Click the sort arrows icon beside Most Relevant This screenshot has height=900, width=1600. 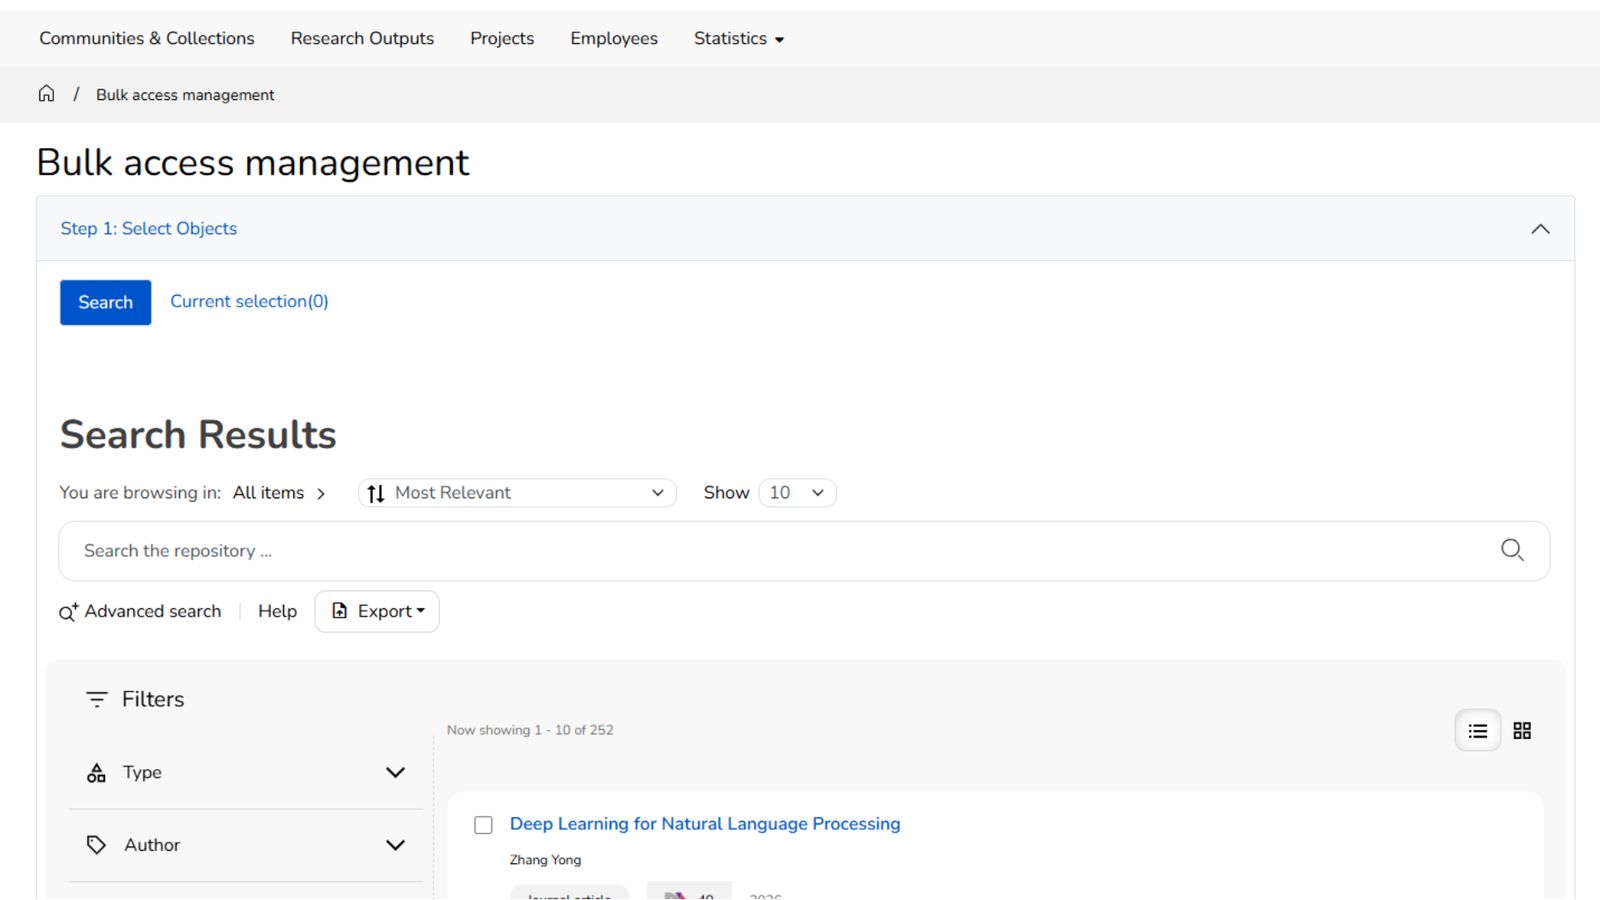376,493
